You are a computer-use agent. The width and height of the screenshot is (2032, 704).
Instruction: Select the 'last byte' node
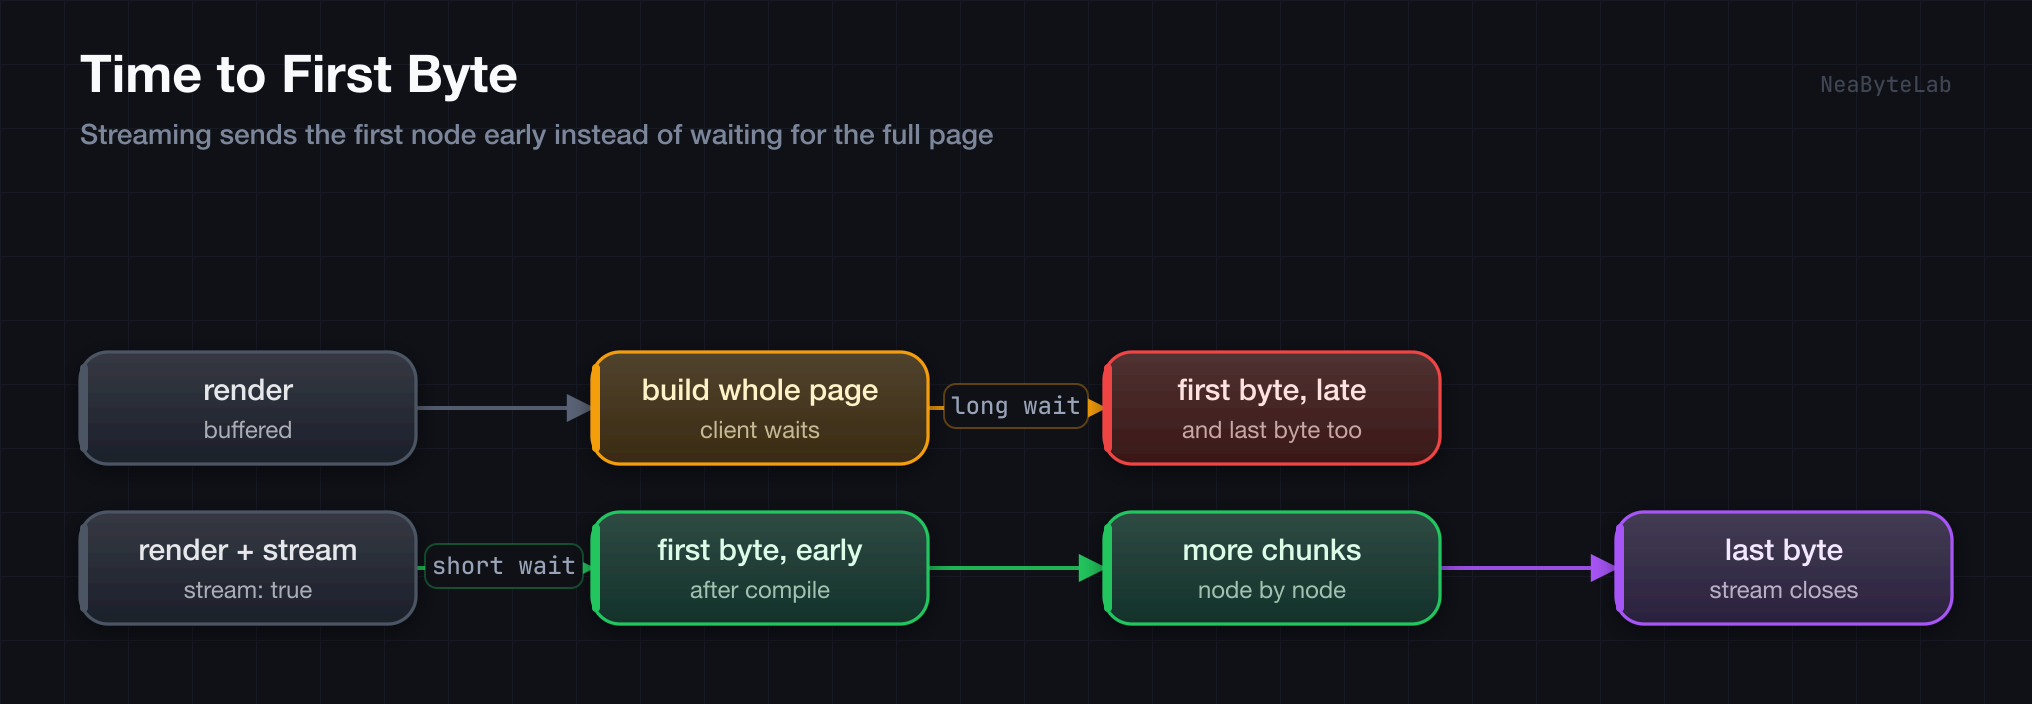click(x=1784, y=568)
